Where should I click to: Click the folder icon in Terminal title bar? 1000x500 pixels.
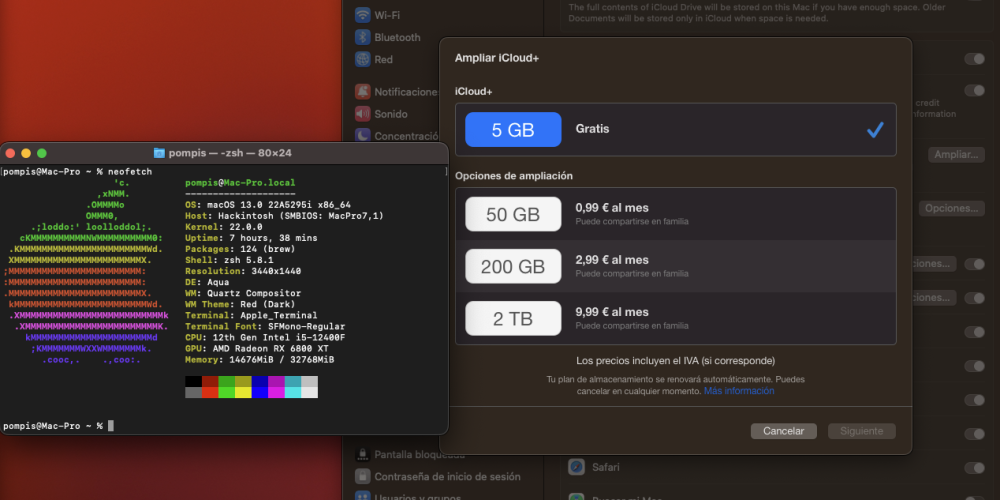tap(159, 153)
